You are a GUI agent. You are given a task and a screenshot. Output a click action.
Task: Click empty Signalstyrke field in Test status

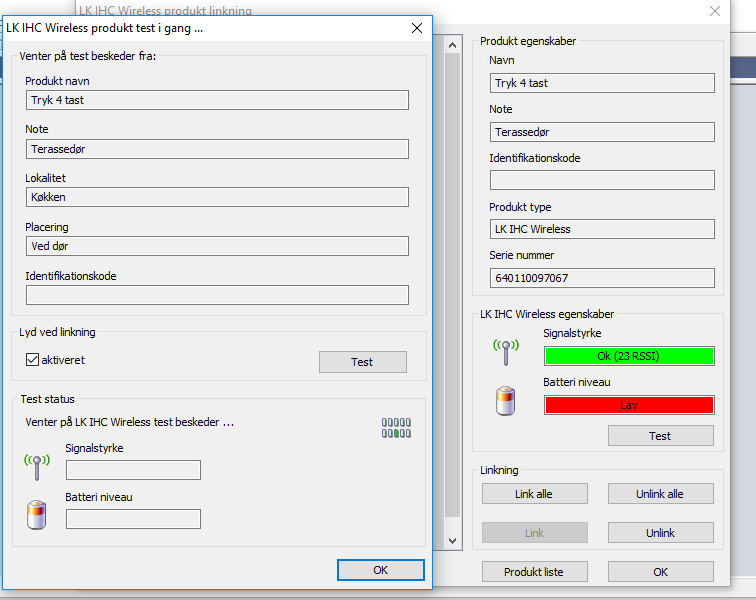pyautogui.click(x=134, y=470)
